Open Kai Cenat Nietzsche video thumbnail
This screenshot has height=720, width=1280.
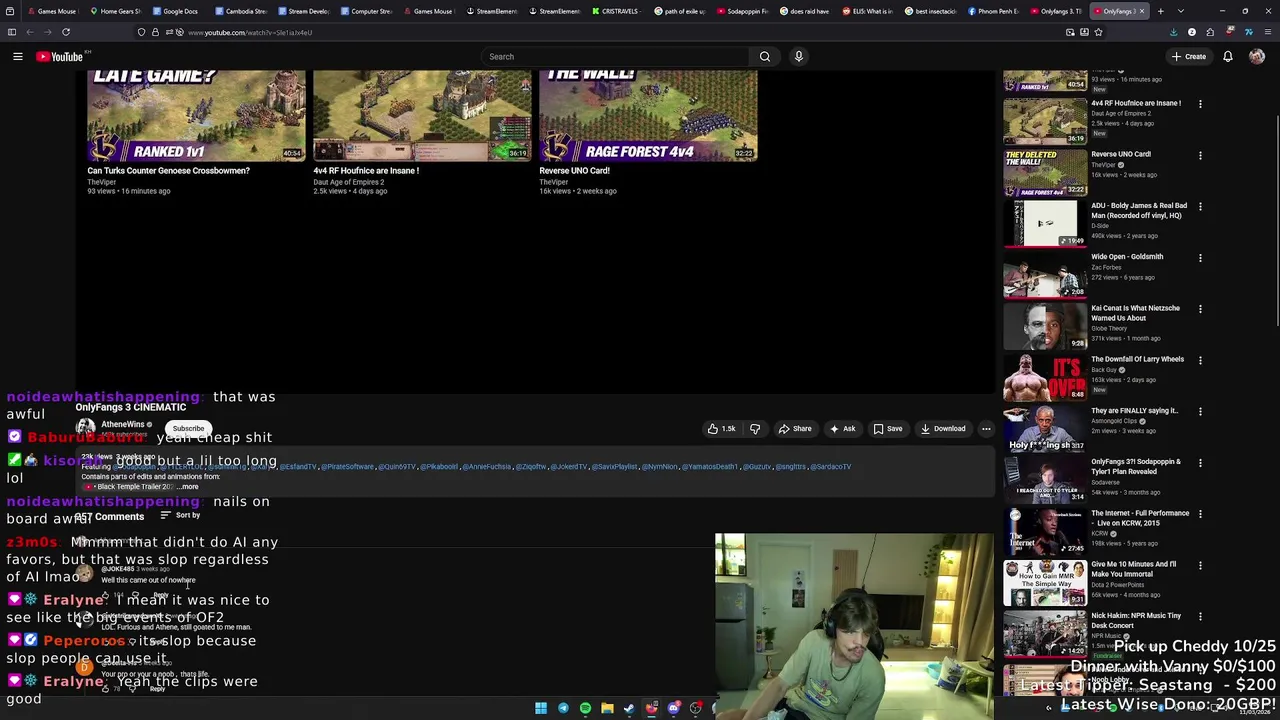coord(1045,326)
